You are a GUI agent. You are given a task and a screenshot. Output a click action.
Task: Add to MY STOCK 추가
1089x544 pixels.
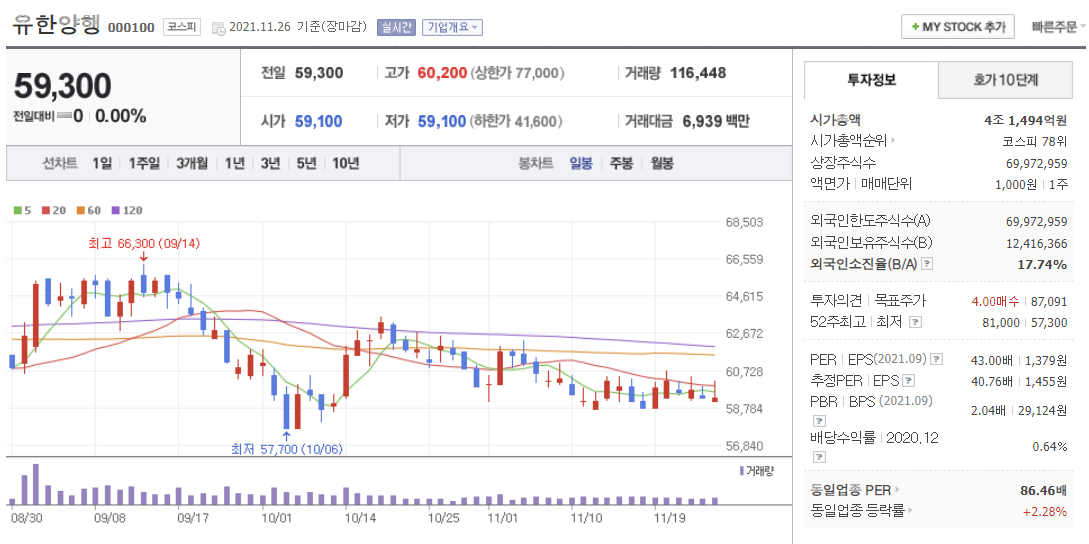[x=958, y=26]
